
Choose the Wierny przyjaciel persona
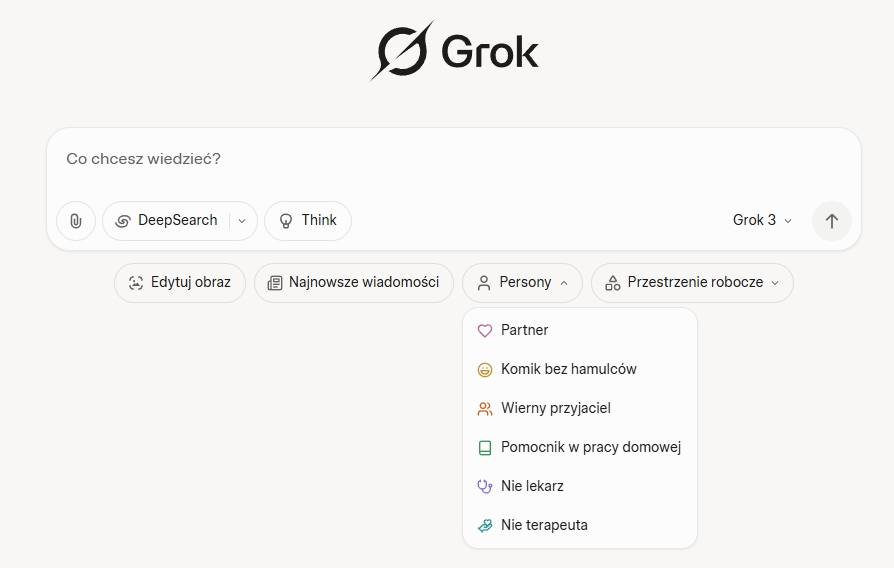580,408
